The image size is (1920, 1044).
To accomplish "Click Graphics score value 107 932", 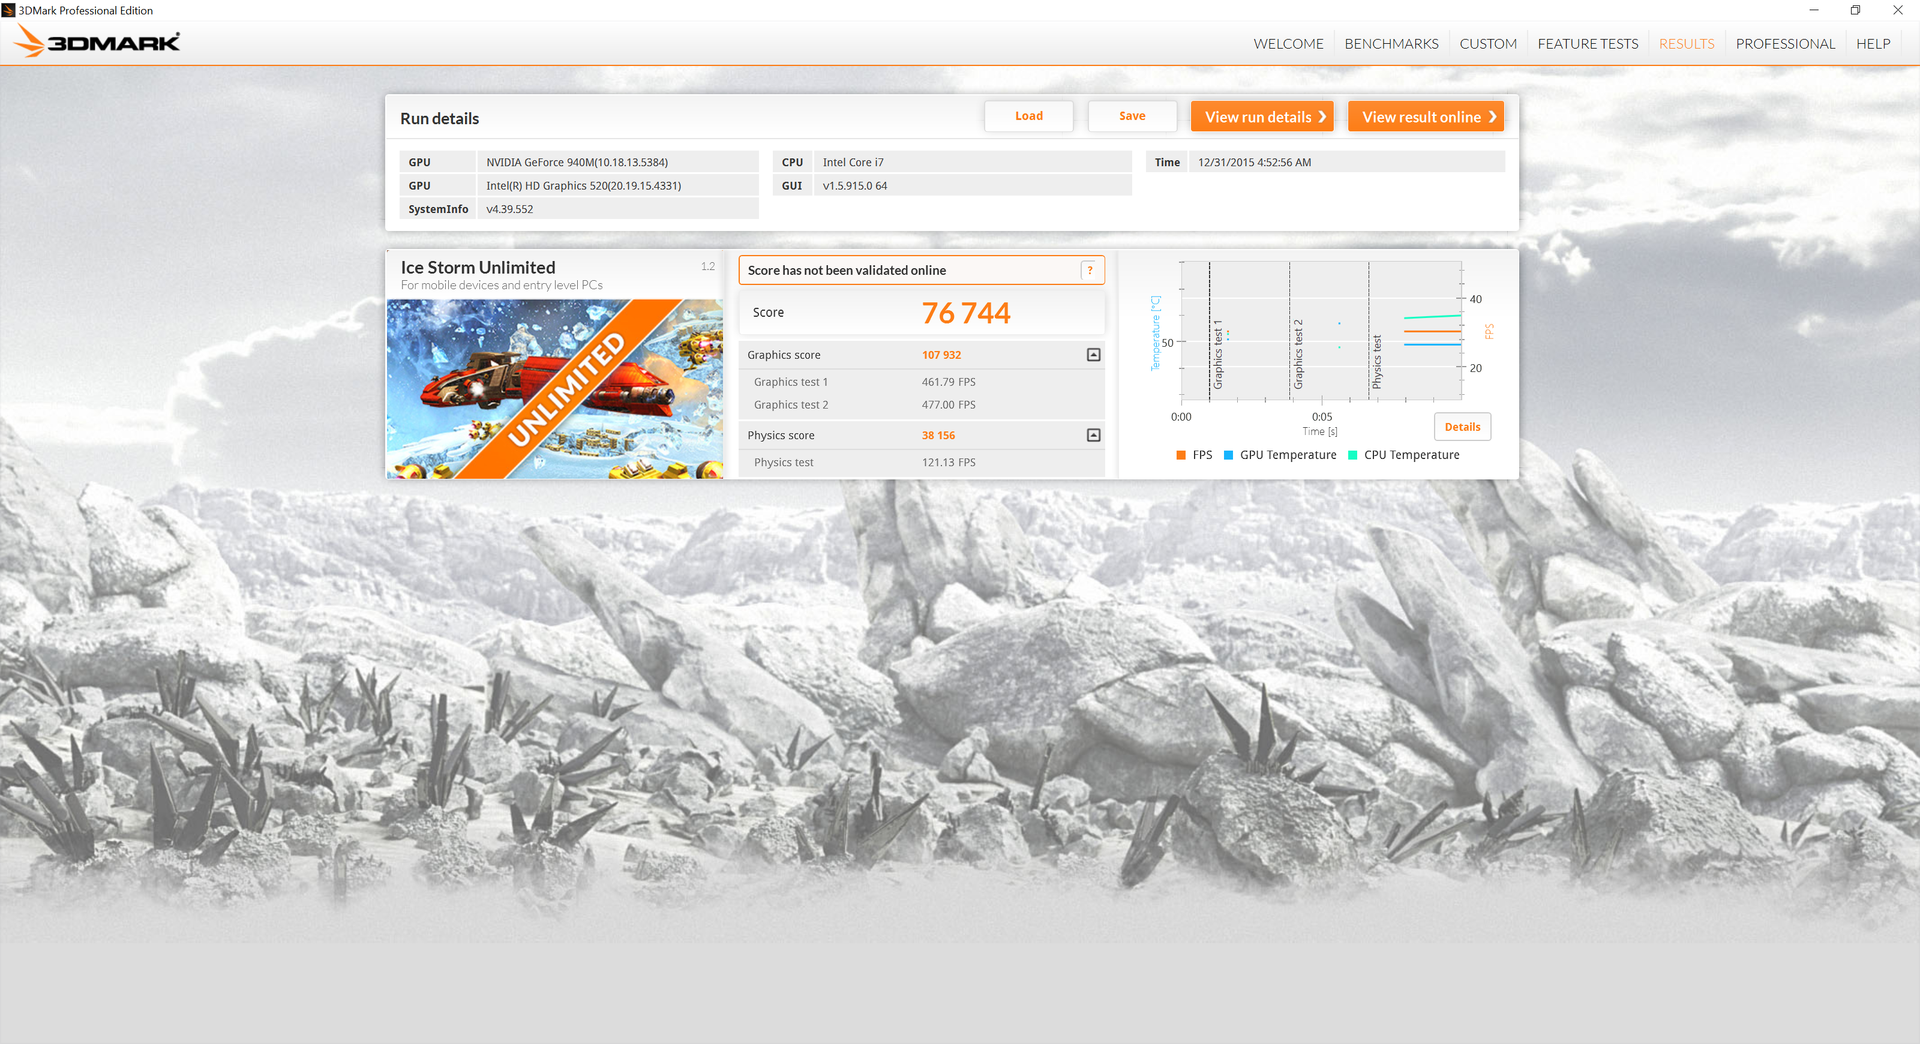I will (x=941, y=355).
